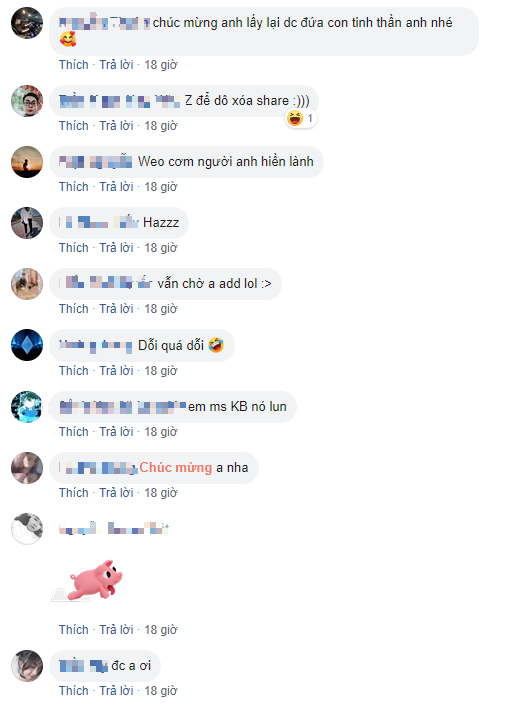513x705 pixels.
Task: Click Trả lời under "vẫn chờ a add lol"
Action: [116, 309]
